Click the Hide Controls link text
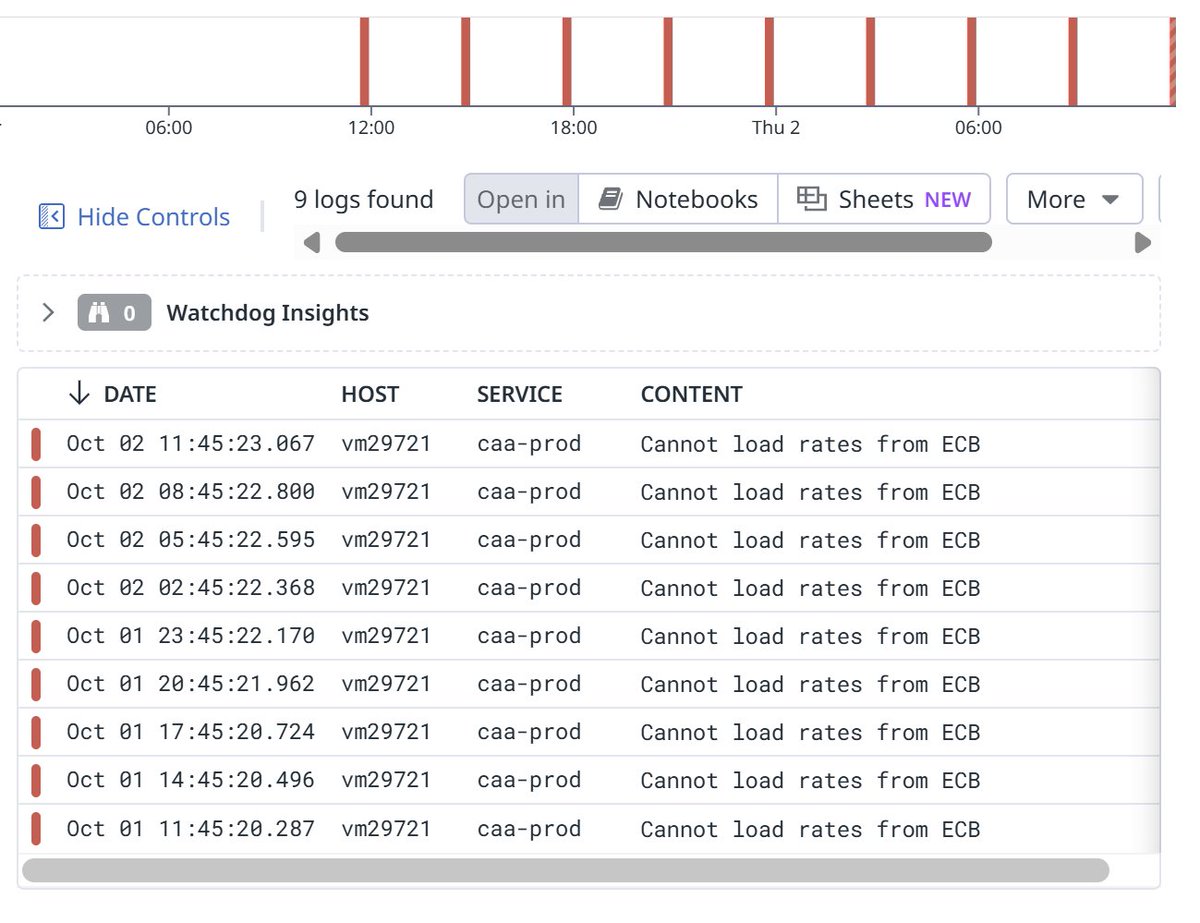Screen dimensions: 1200x923 coord(153,217)
